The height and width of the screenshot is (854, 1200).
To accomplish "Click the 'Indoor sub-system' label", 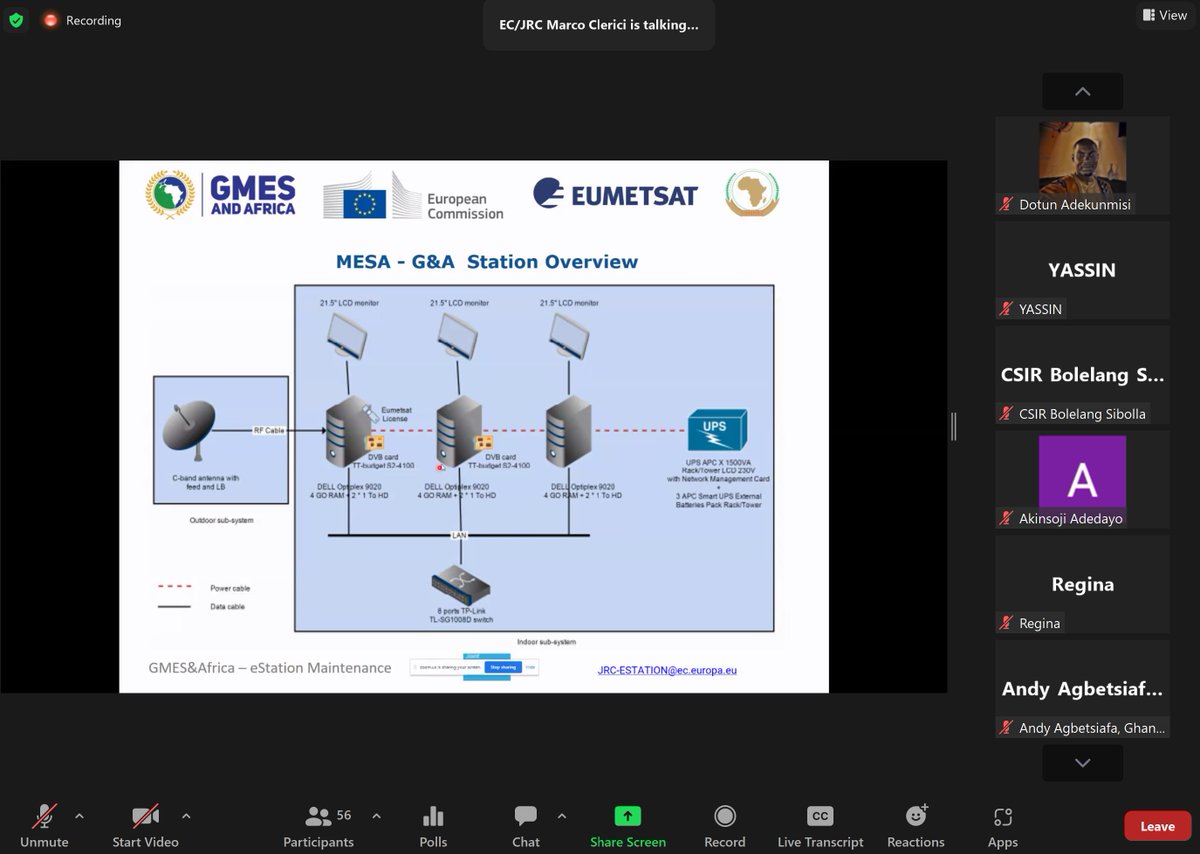I will point(546,642).
